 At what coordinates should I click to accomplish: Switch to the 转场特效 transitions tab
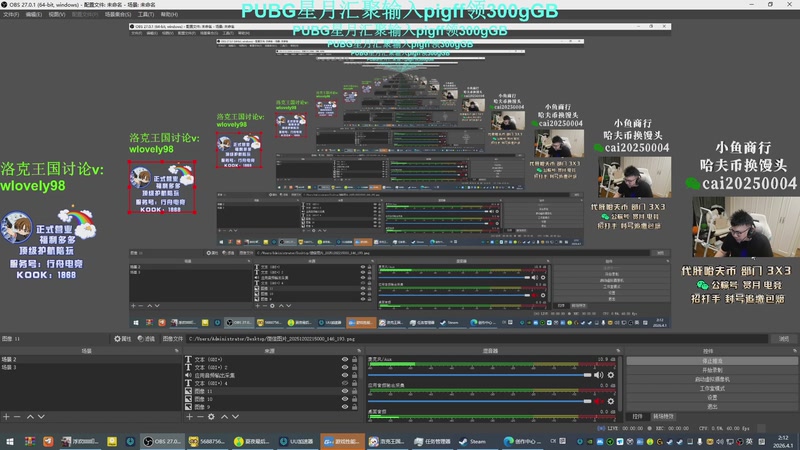coord(663,417)
